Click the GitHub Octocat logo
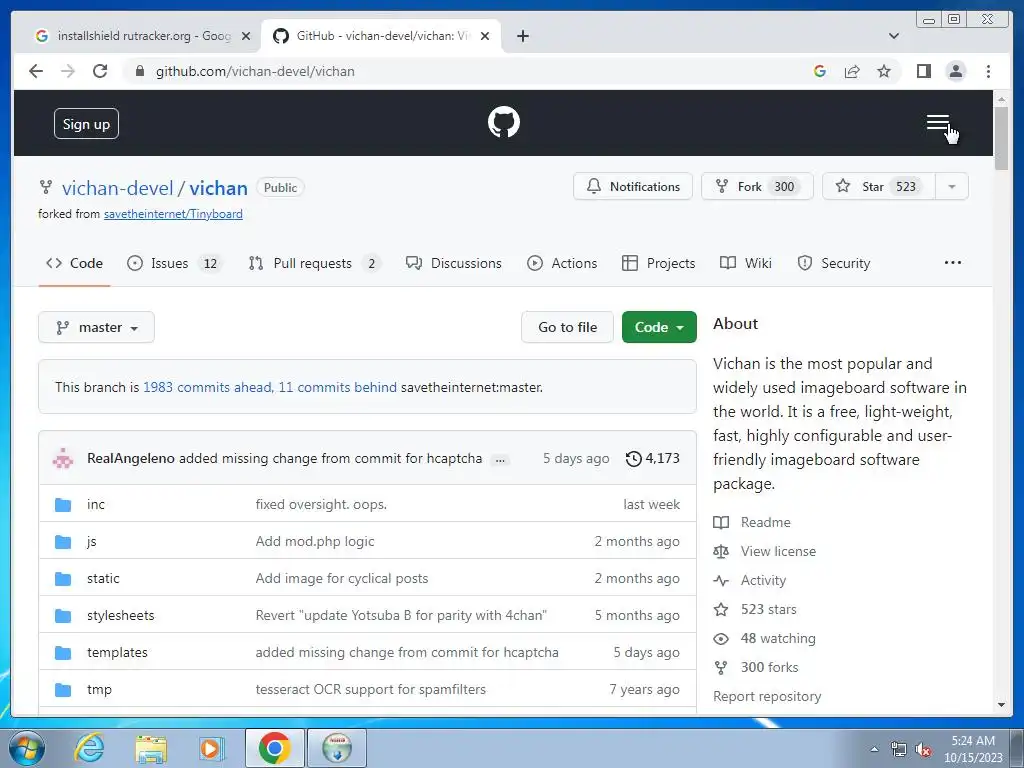Viewport: 1024px width, 768px height. coord(504,122)
